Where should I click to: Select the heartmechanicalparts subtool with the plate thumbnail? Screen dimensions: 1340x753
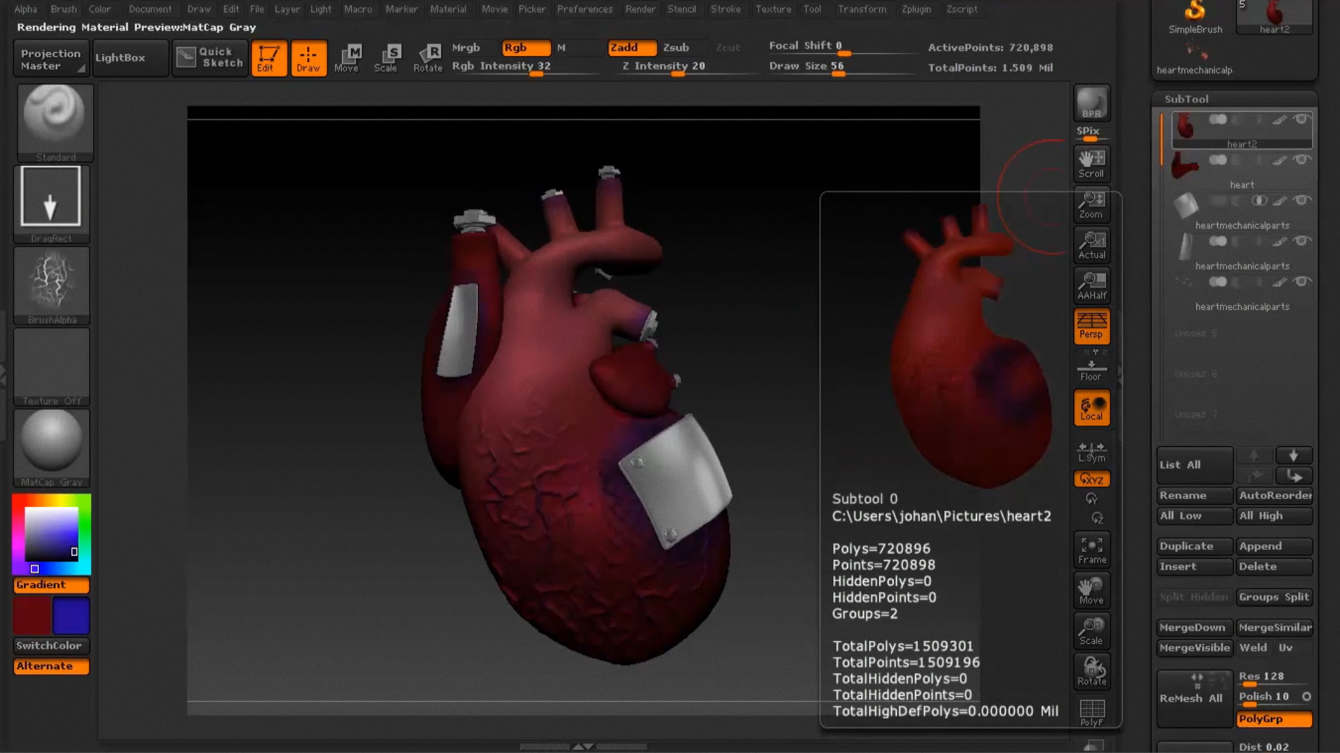pos(1186,205)
